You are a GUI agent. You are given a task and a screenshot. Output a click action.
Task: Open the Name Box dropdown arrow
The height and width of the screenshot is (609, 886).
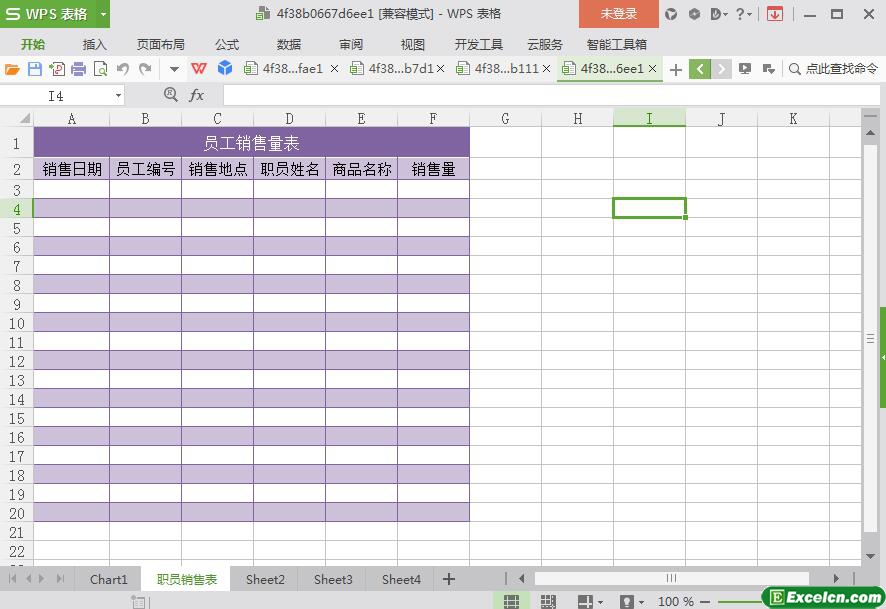point(118,95)
